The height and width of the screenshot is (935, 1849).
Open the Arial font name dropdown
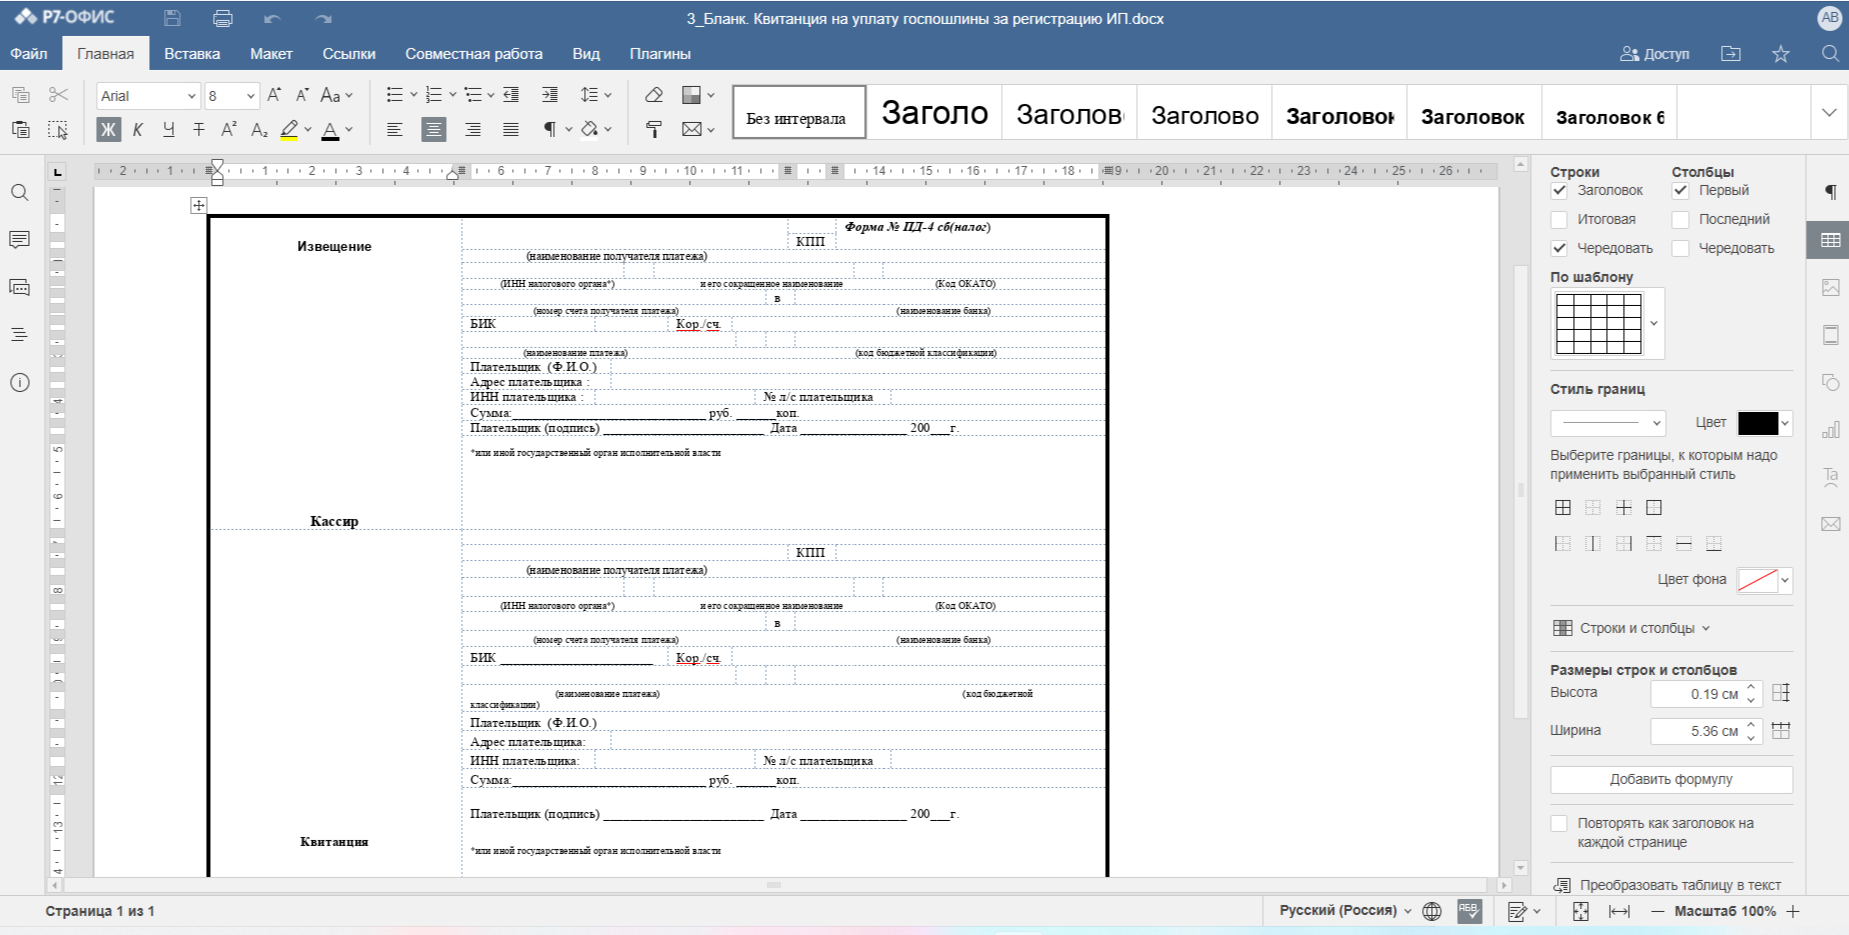click(191, 96)
